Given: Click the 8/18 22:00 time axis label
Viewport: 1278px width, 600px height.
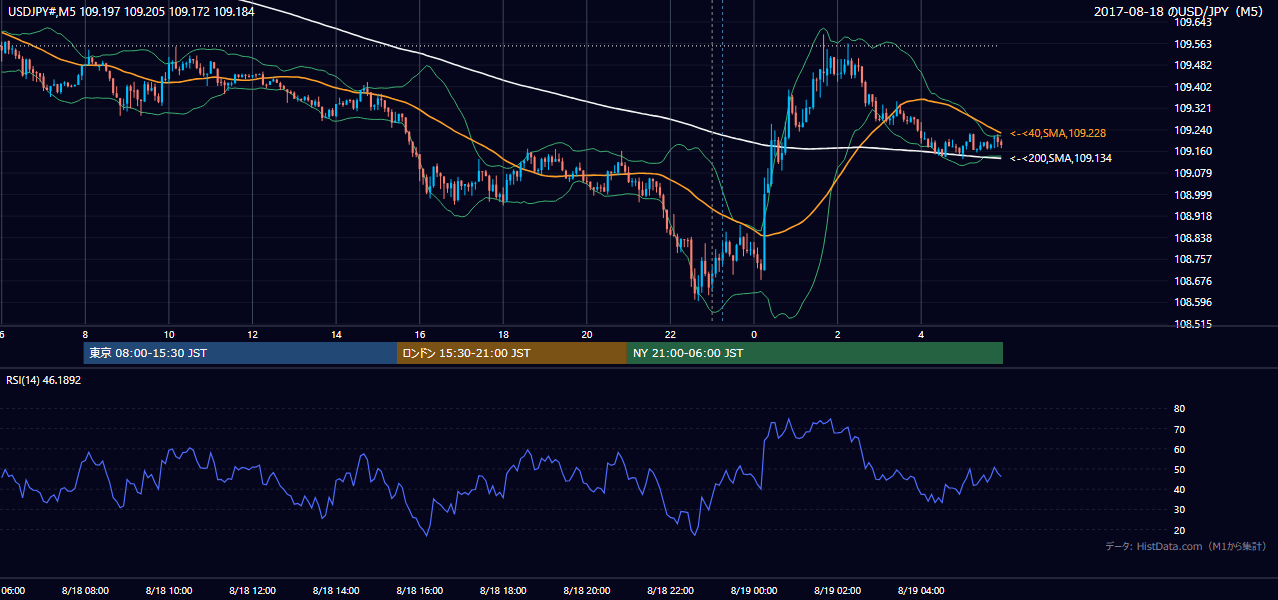Looking at the screenshot, I should pyautogui.click(x=670, y=590).
